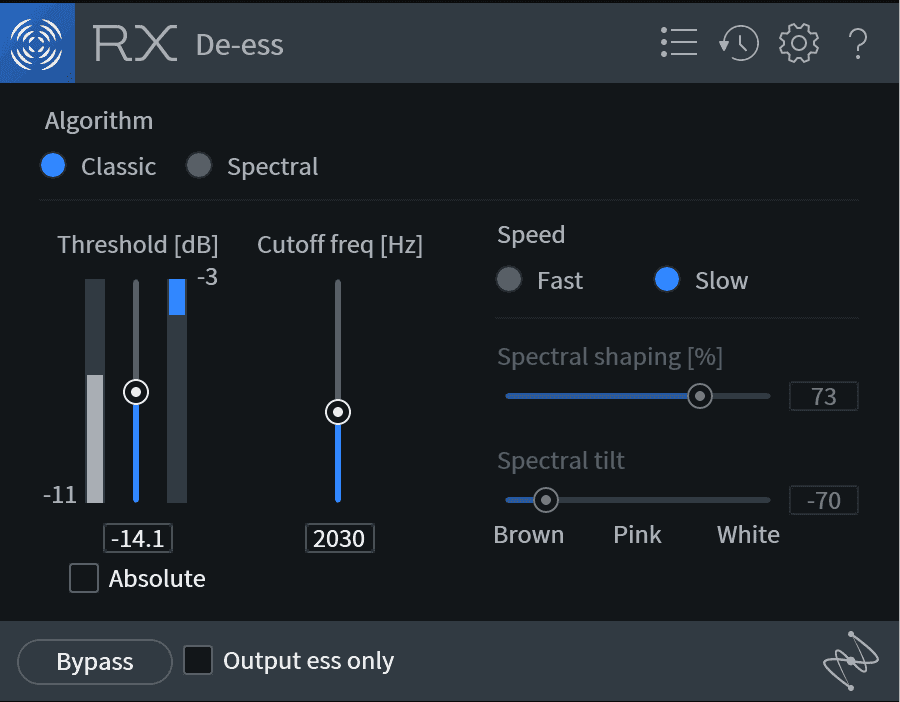Open plugin settings gear icon
900x702 pixels.
coord(798,43)
